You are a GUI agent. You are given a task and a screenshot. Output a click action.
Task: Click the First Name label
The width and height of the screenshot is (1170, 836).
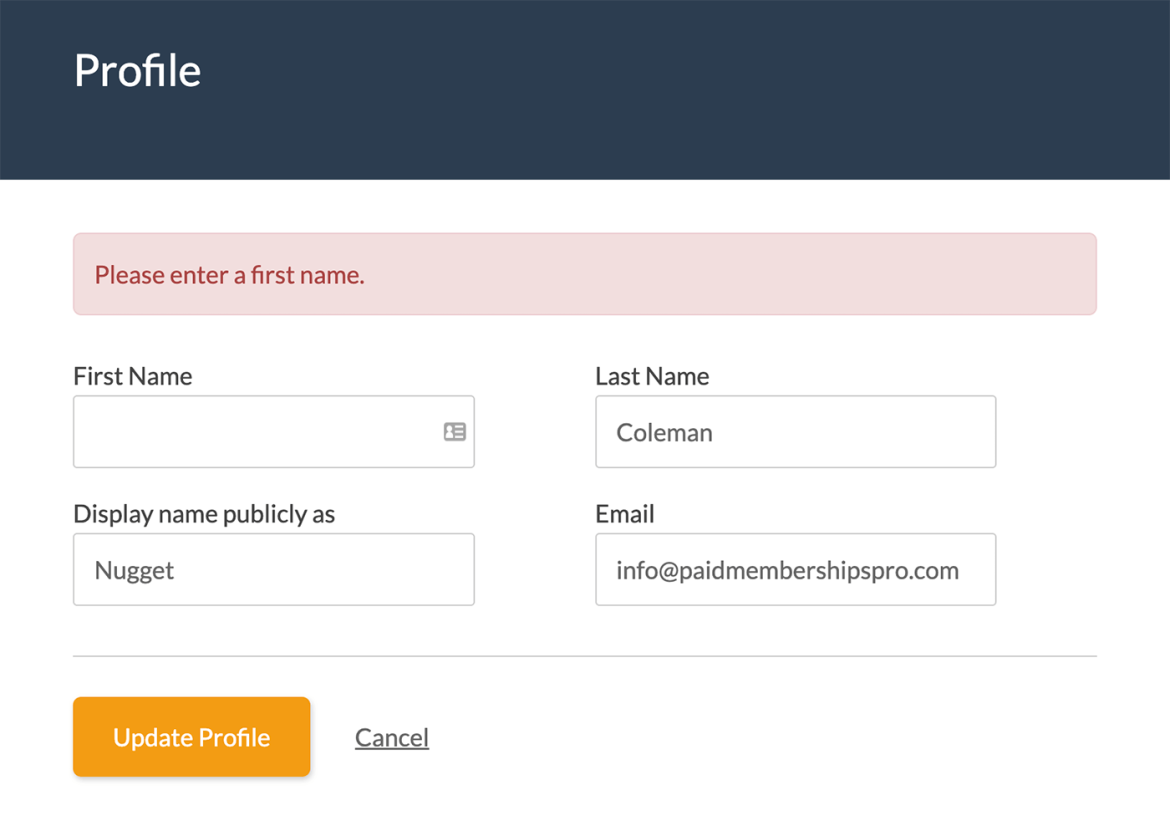tap(132, 376)
